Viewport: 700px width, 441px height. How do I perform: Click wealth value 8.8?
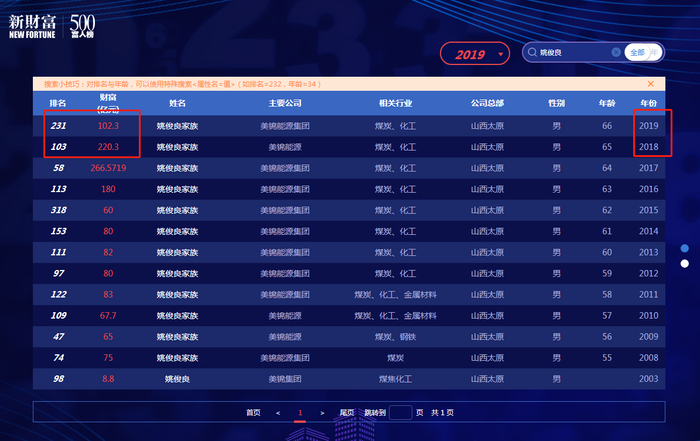click(108, 379)
